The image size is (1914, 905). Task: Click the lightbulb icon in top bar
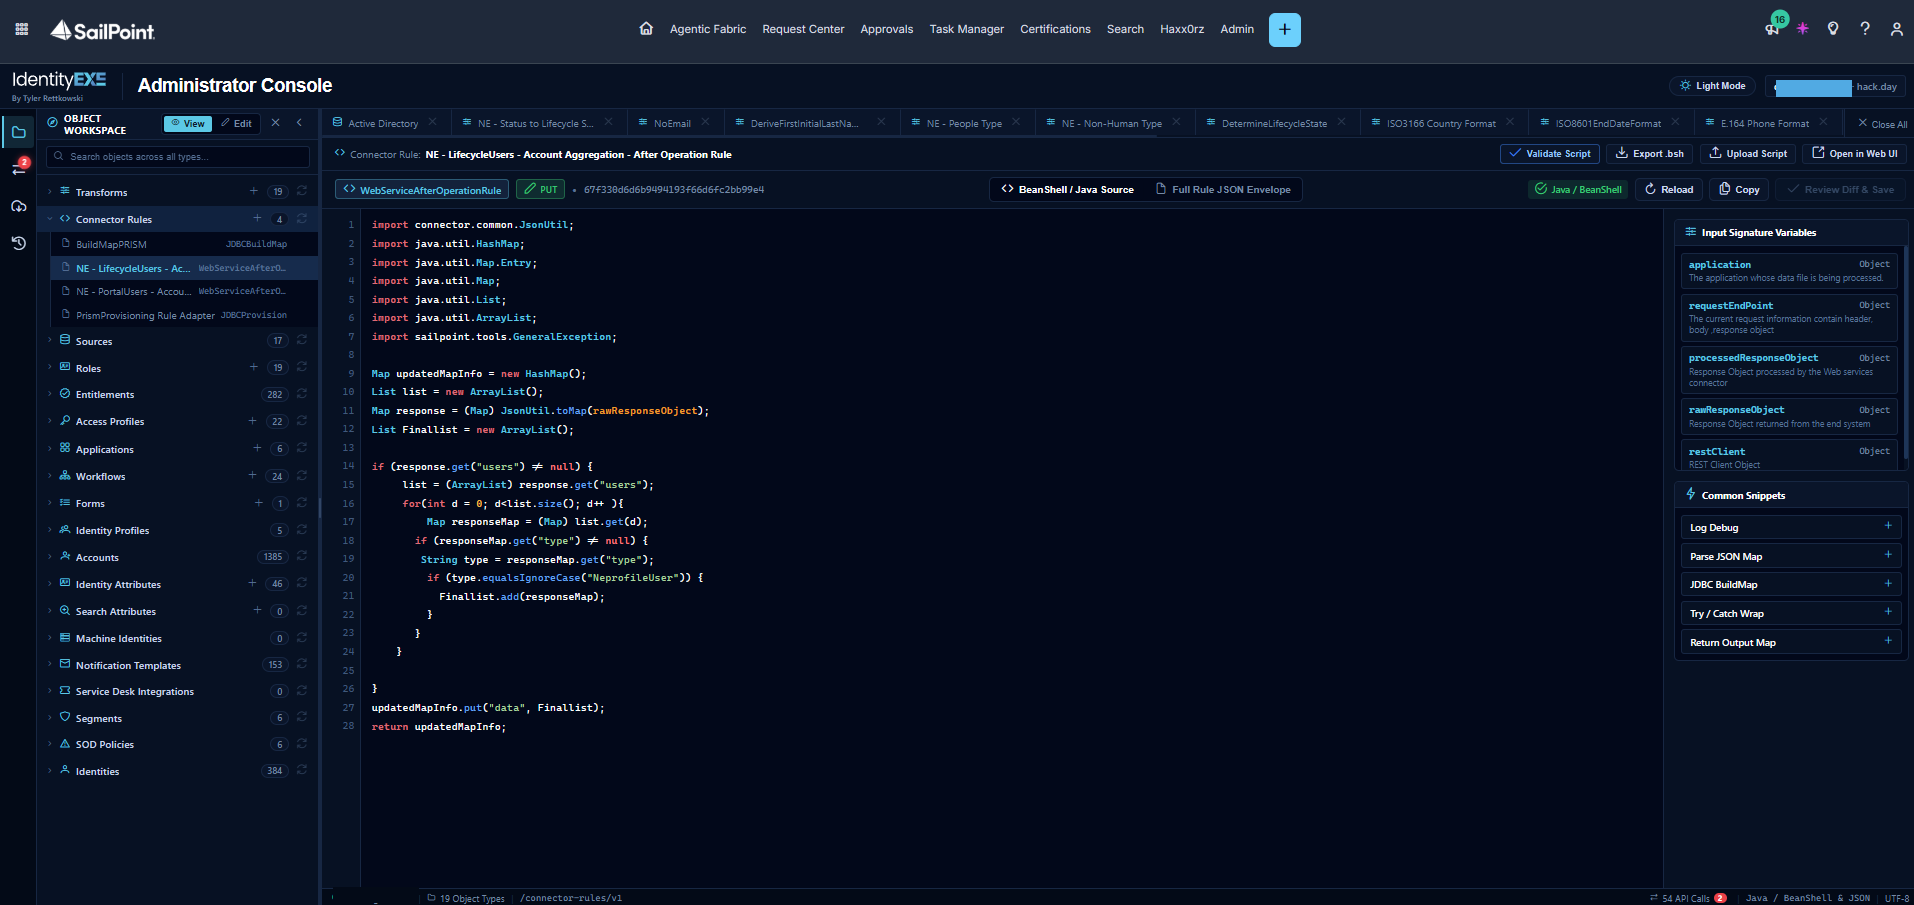[1833, 29]
